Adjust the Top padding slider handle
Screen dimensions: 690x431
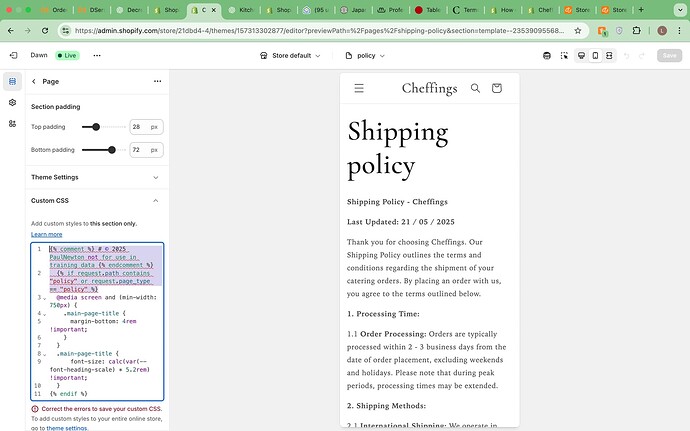point(96,127)
